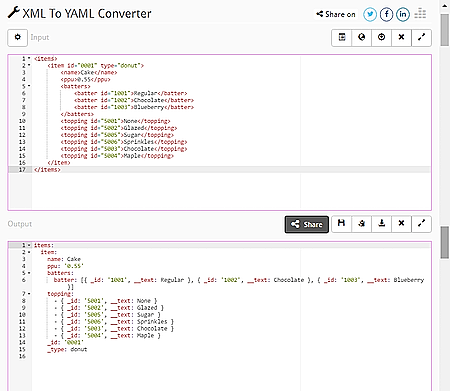Viewport: 450px width, 391px height.
Task: Click the Input label
Action: tap(40, 37)
